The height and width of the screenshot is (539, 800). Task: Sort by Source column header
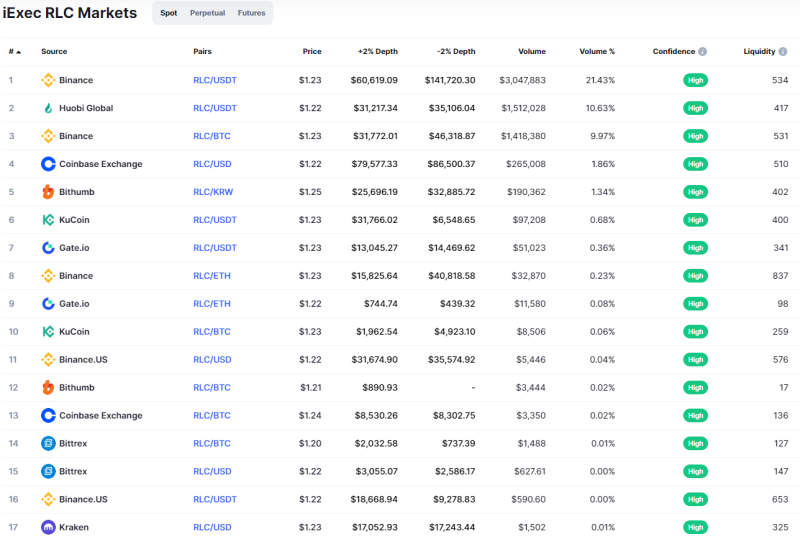[54, 52]
